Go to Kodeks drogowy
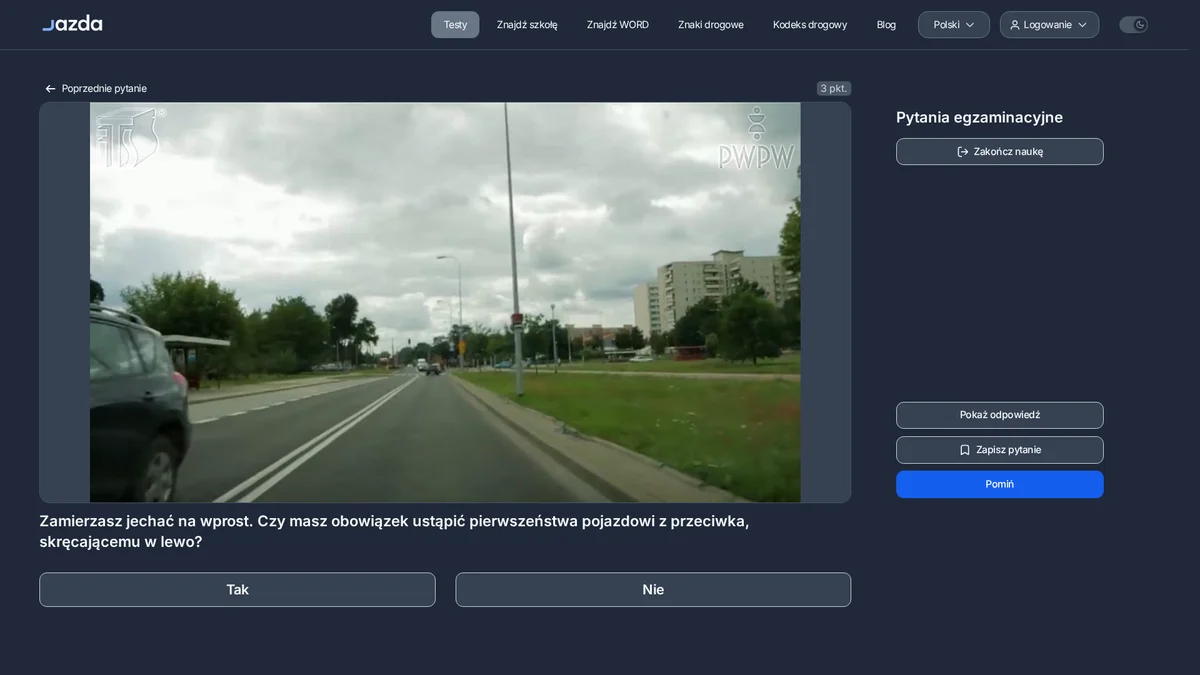 (x=810, y=25)
